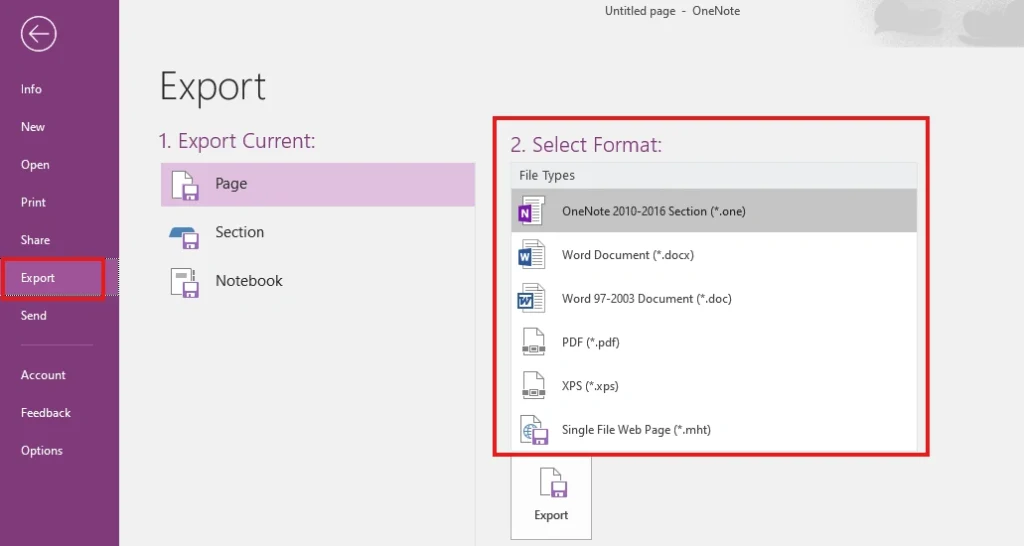Go to the Open menu entry
Screen dimensions: 1024x546
click(x=35, y=165)
